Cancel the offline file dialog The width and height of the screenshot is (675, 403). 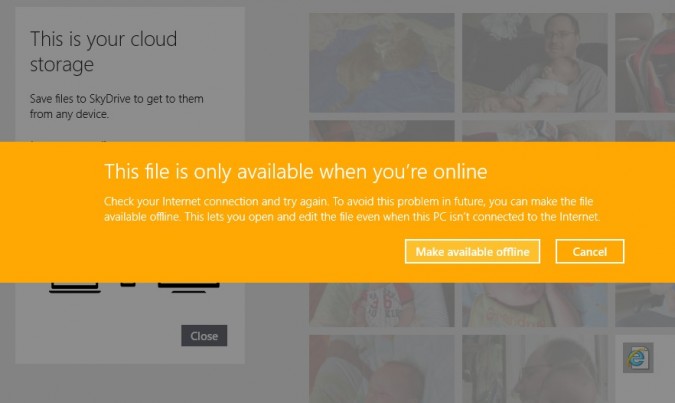point(589,251)
